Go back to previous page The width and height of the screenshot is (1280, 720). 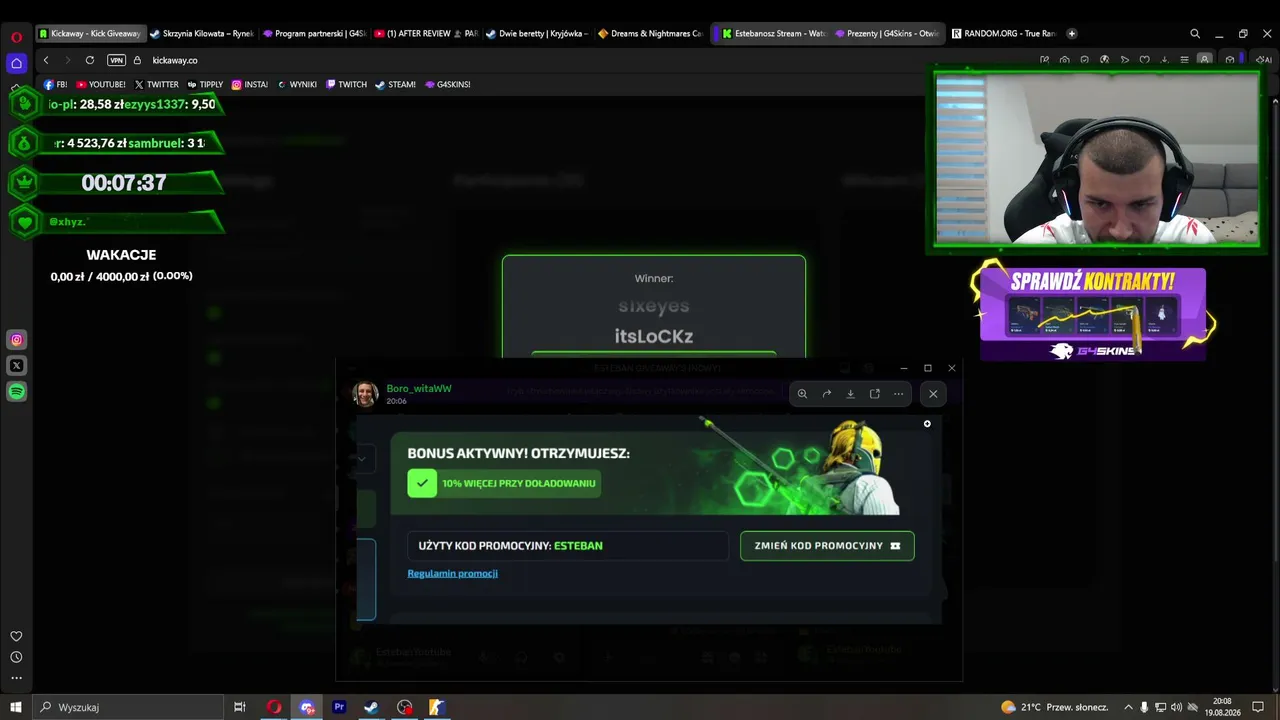(46, 60)
